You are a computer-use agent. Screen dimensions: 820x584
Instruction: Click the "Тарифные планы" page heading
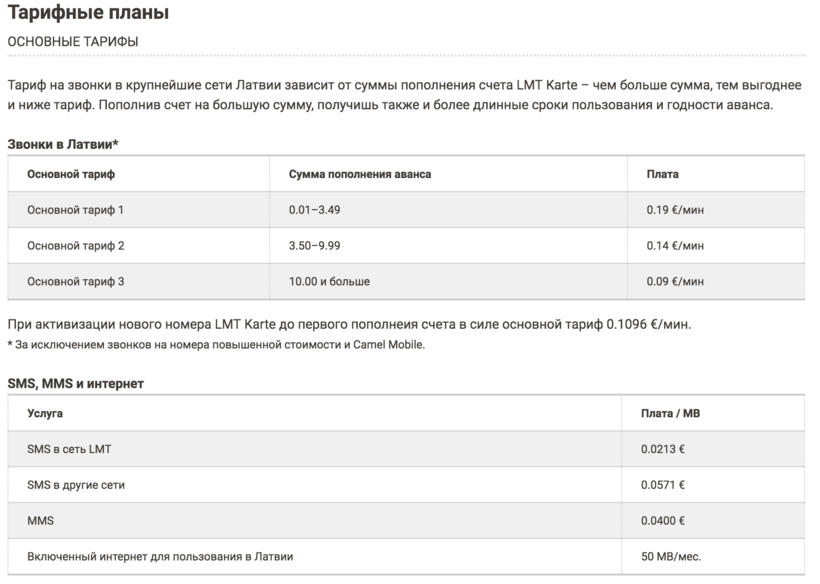coord(88,14)
